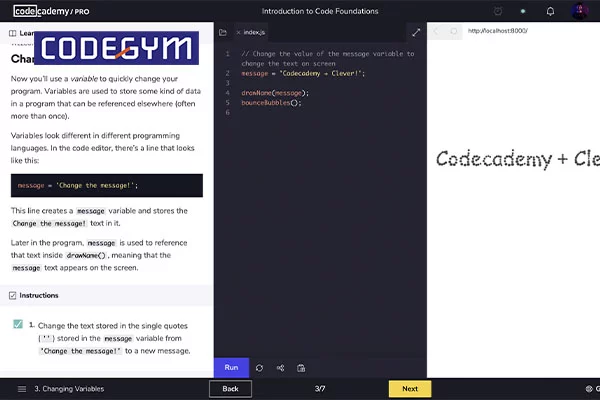The image size is (600, 400).
Task: Open the file explorer folder icon
Action: (223, 32)
